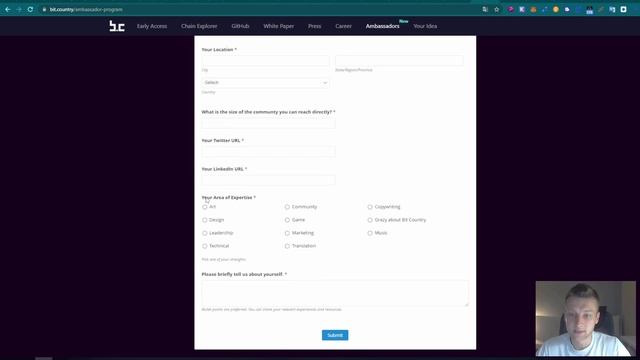This screenshot has height=360, width=640.
Task: Click the State/Region/Province input field
Action: click(x=399, y=60)
